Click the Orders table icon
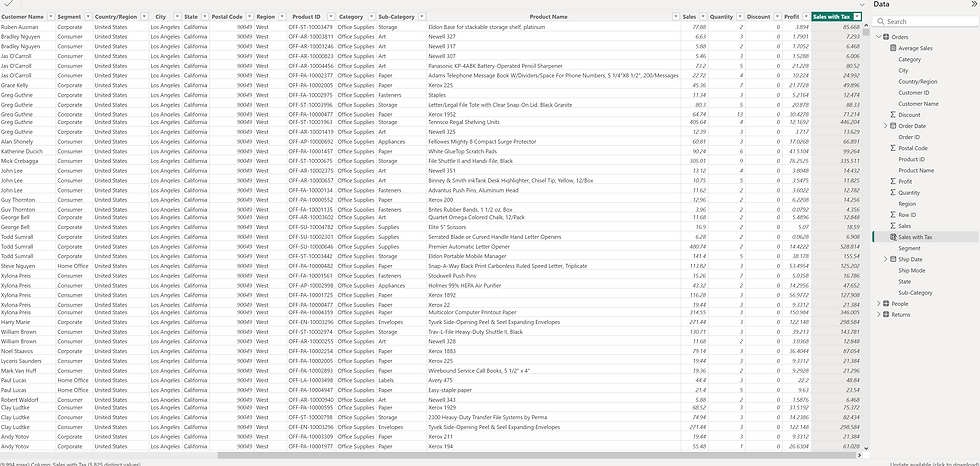The image size is (980, 466). click(886, 37)
